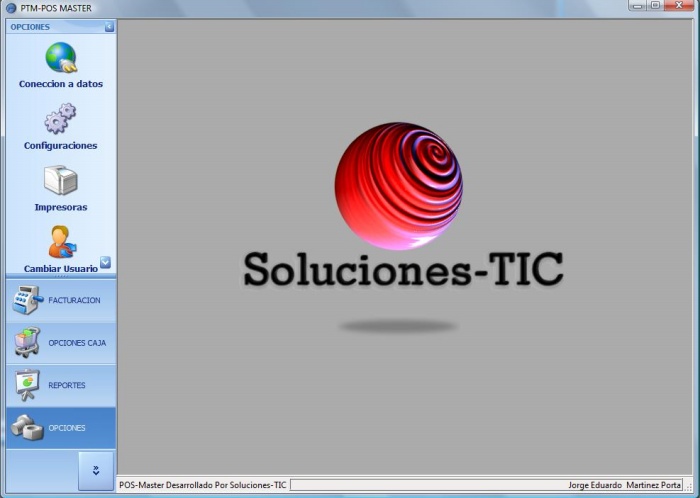Click the Coneccion a datos label

pyautogui.click(x=61, y=84)
